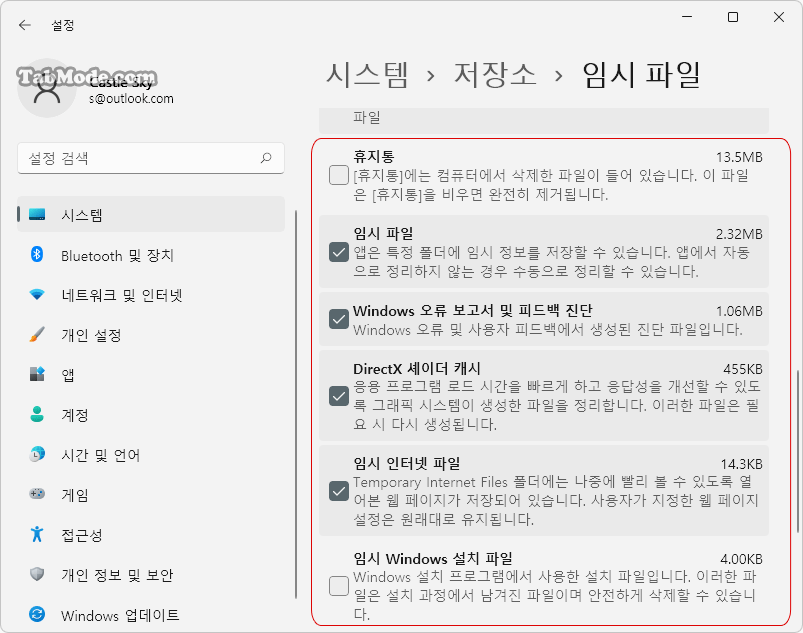
Task: Uncheck the 임시 인터넷 파일 checkbox
Action: [x=339, y=491]
